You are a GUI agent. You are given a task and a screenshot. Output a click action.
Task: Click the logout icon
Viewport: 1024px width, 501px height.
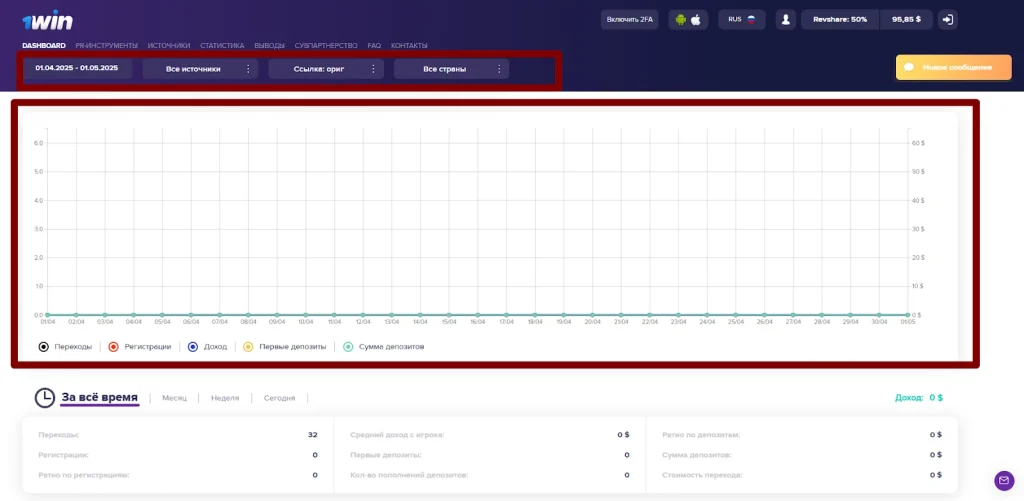(x=948, y=20)
